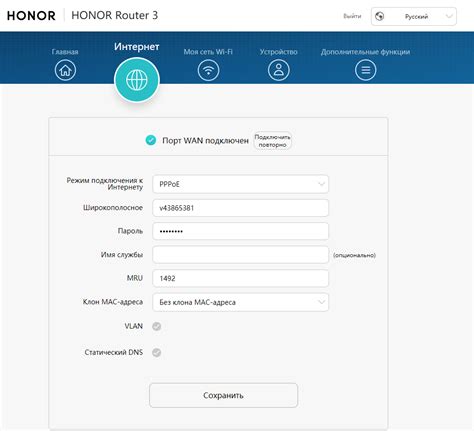
Task: Open the Главная home icon
Action: 65,70
